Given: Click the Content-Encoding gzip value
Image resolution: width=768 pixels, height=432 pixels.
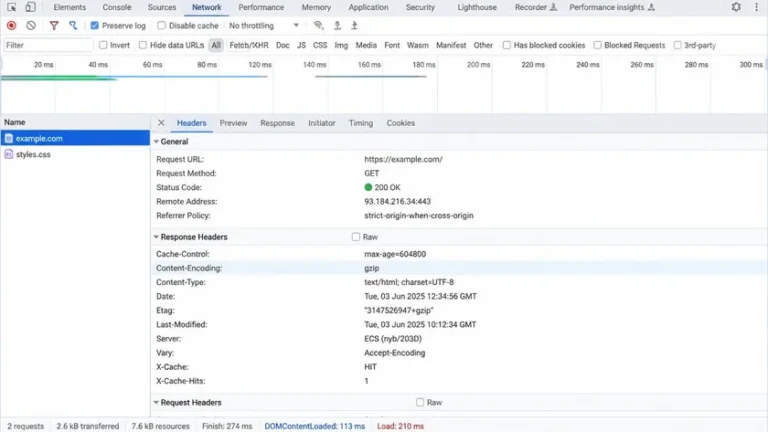Looking at the screenshot, I should [x=372, y=268].
